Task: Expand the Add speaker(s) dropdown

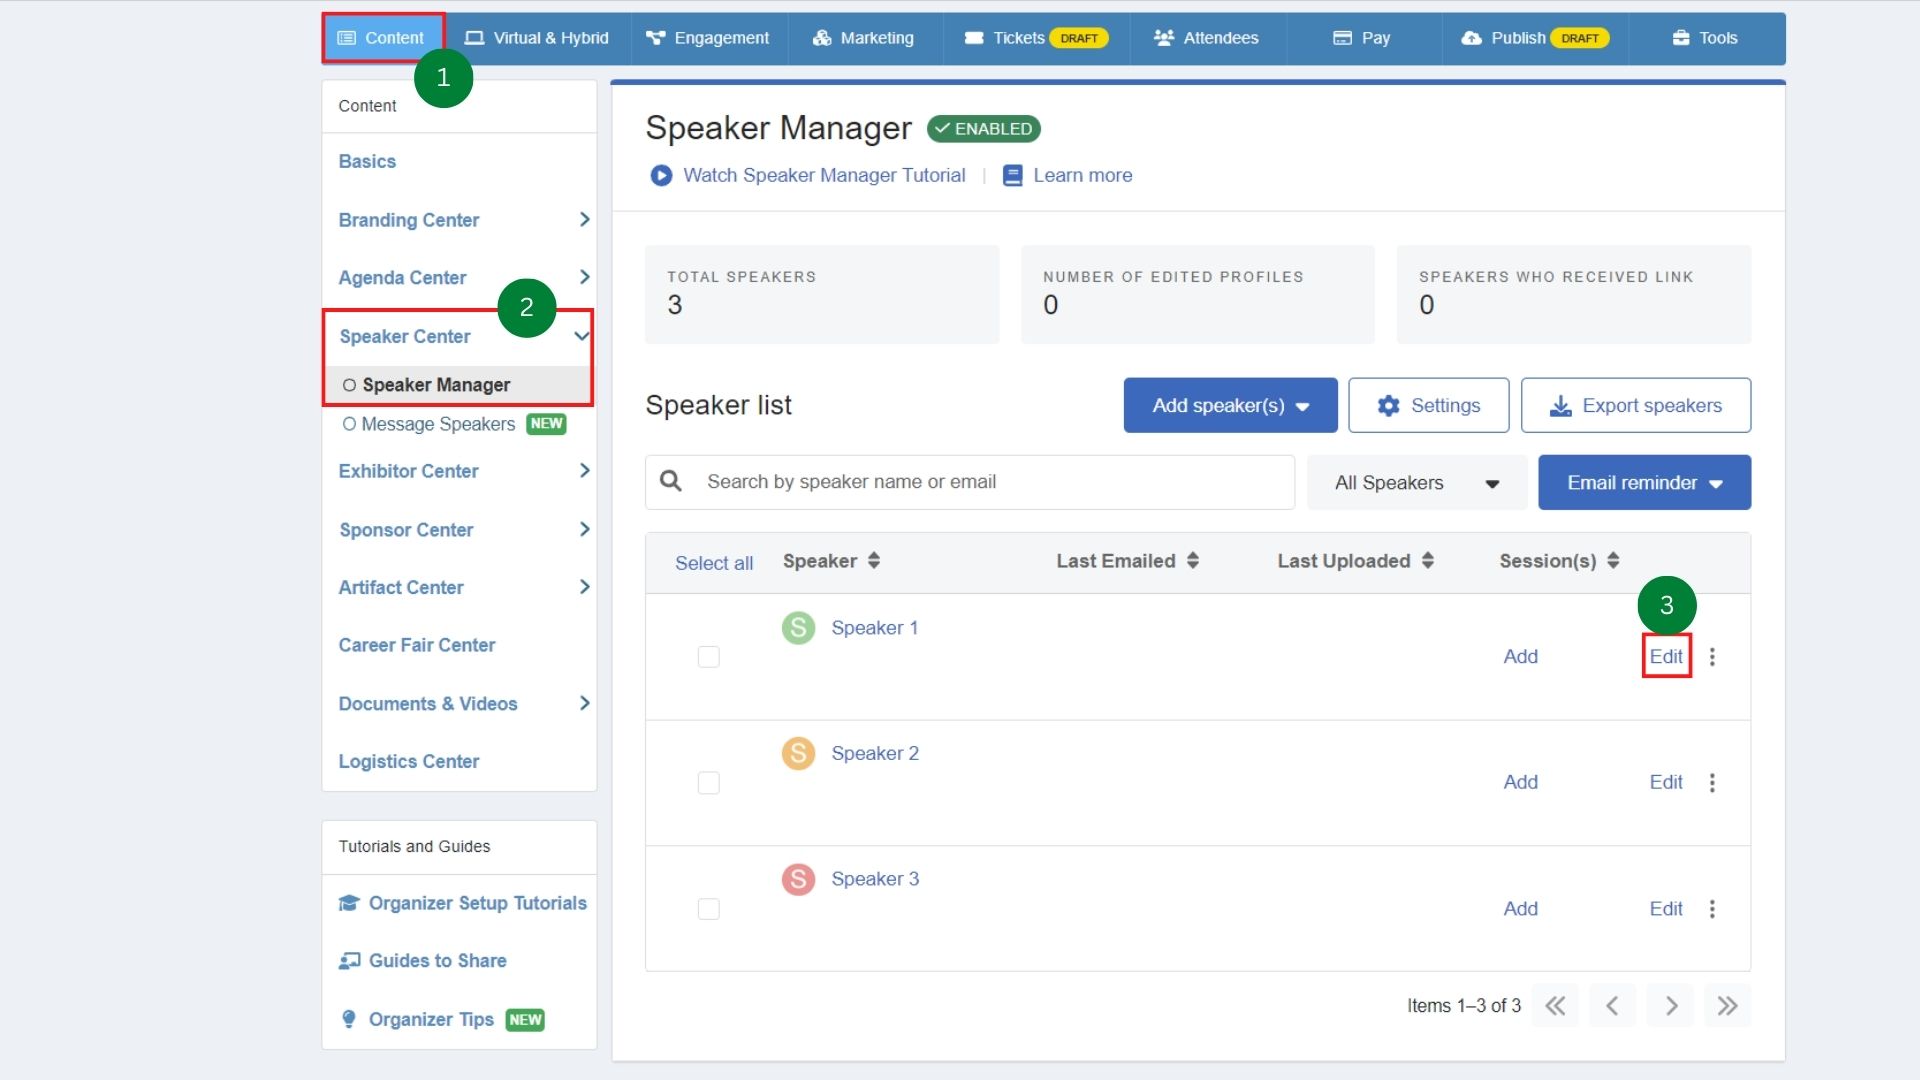Action: coord(1230,405)
